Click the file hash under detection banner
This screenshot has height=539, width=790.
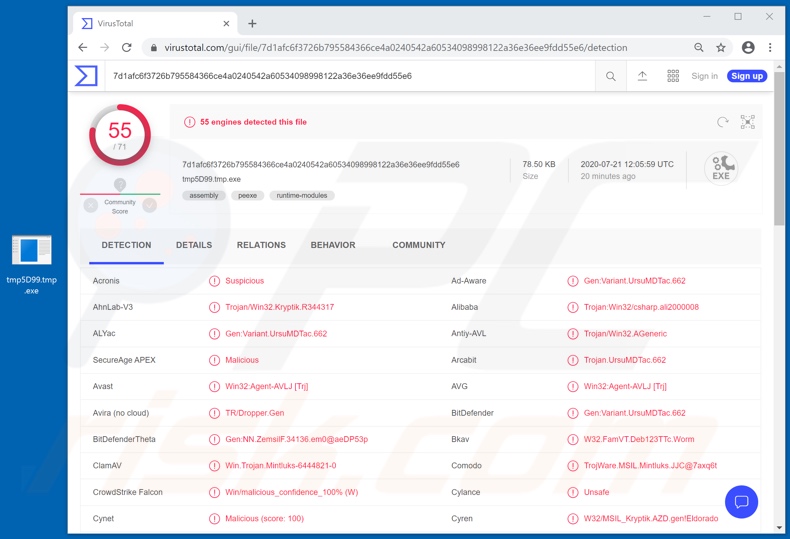tap(321, 165)
